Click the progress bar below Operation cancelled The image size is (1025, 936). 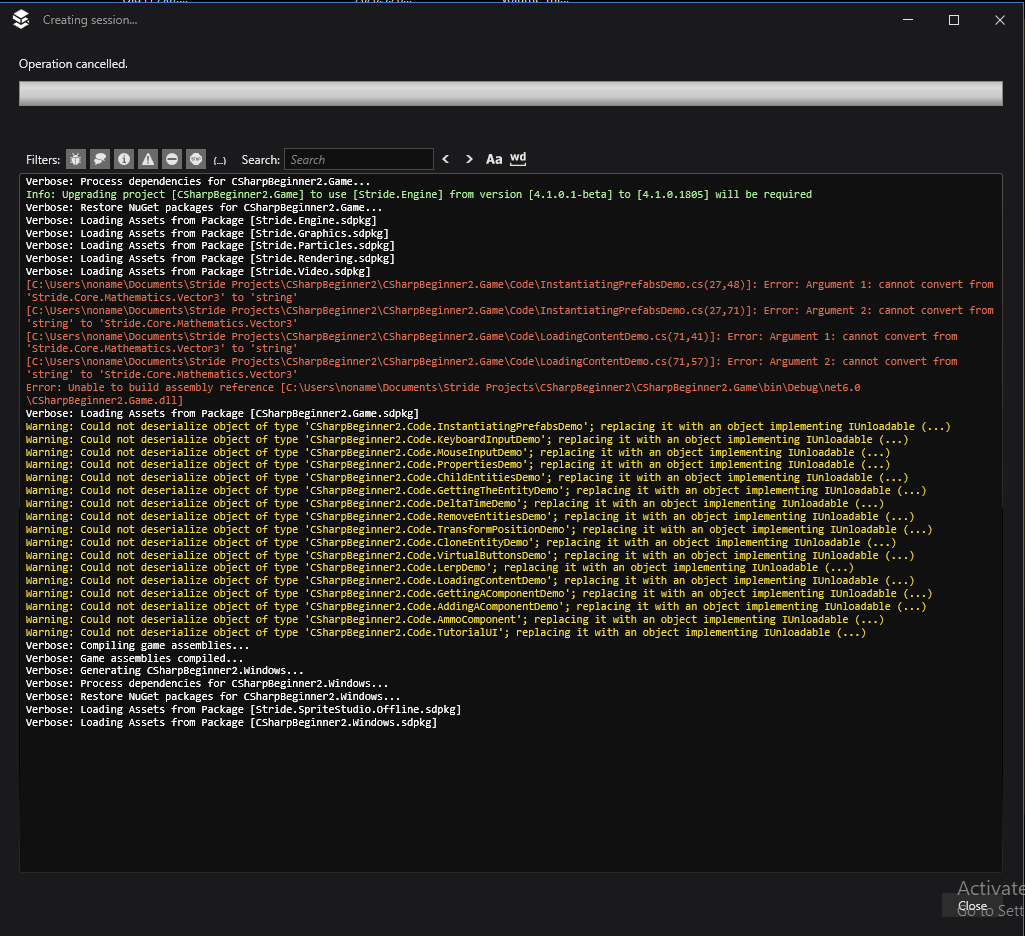pyautogui.click(x=510, y=92)
